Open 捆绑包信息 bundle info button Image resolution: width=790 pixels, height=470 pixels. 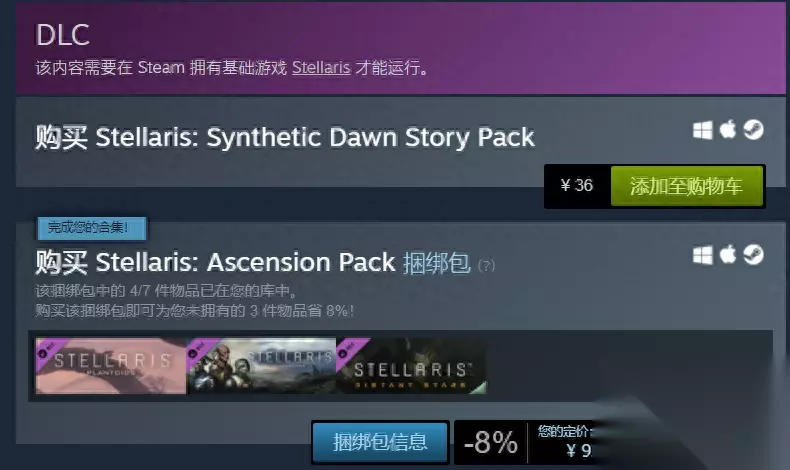pyautogui.click(x=380, y=442)
